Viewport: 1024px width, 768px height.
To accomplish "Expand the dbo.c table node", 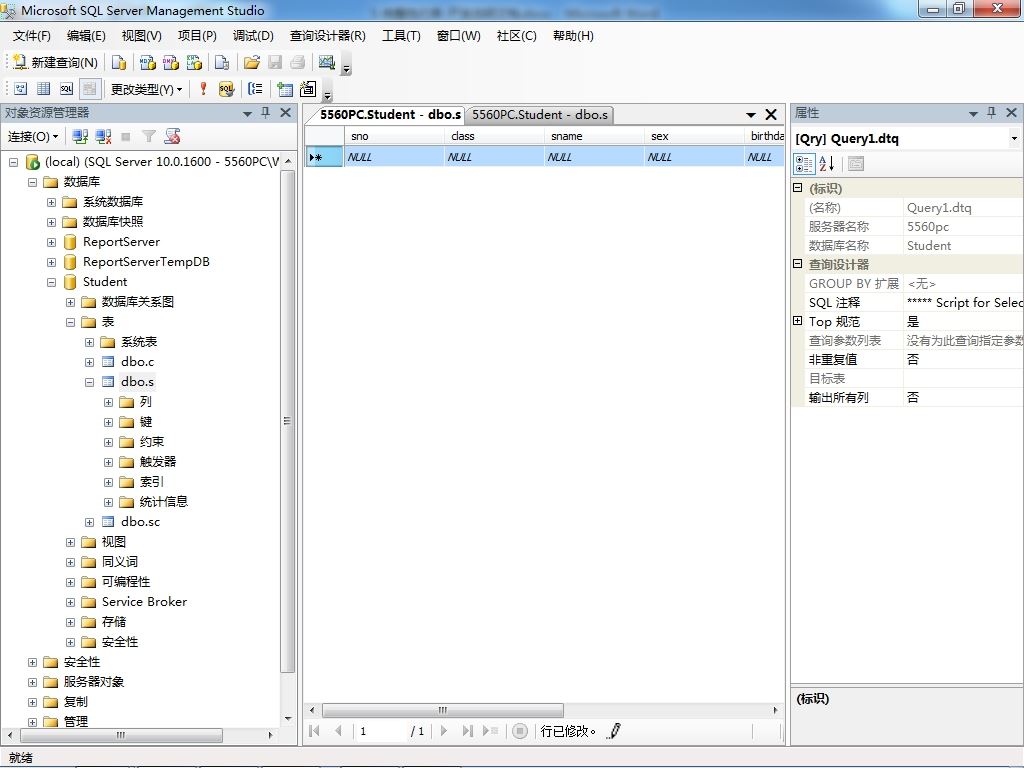I will point(89,362).
